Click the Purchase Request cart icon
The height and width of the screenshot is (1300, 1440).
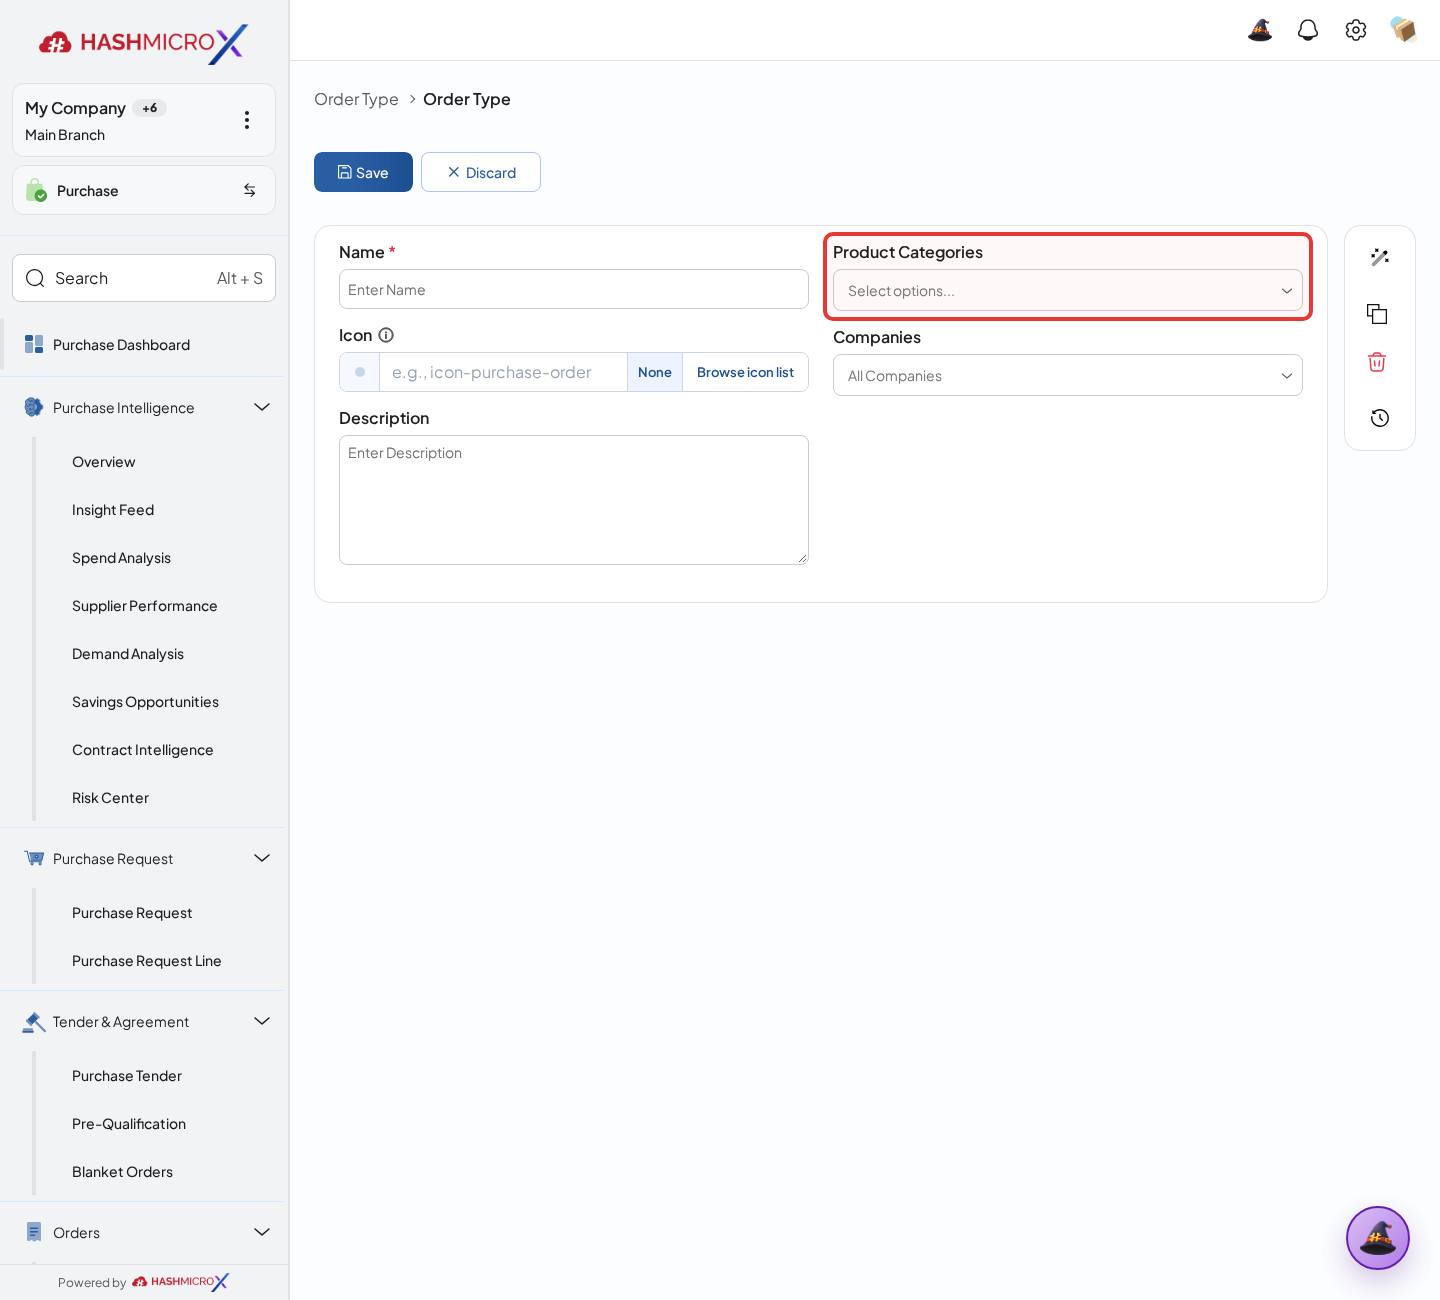[x=34, y=858]
